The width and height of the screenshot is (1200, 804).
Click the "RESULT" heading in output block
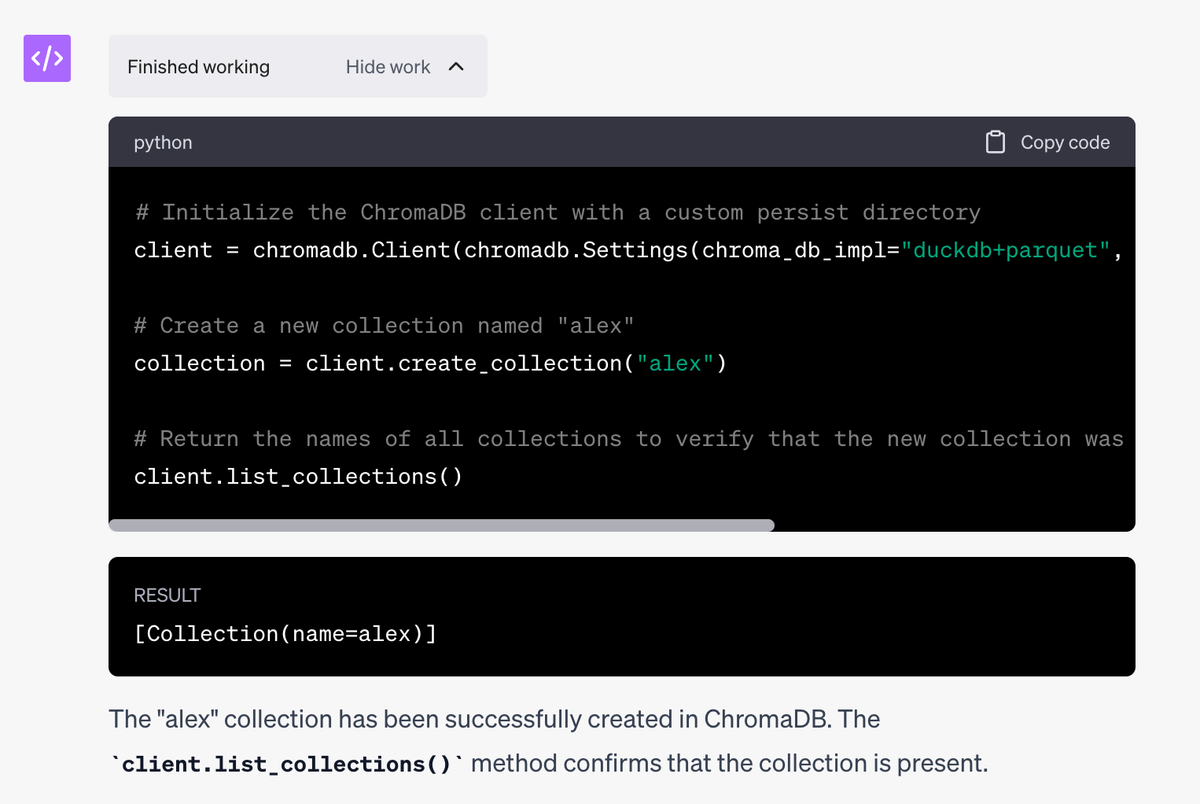(x=167, y=595)
